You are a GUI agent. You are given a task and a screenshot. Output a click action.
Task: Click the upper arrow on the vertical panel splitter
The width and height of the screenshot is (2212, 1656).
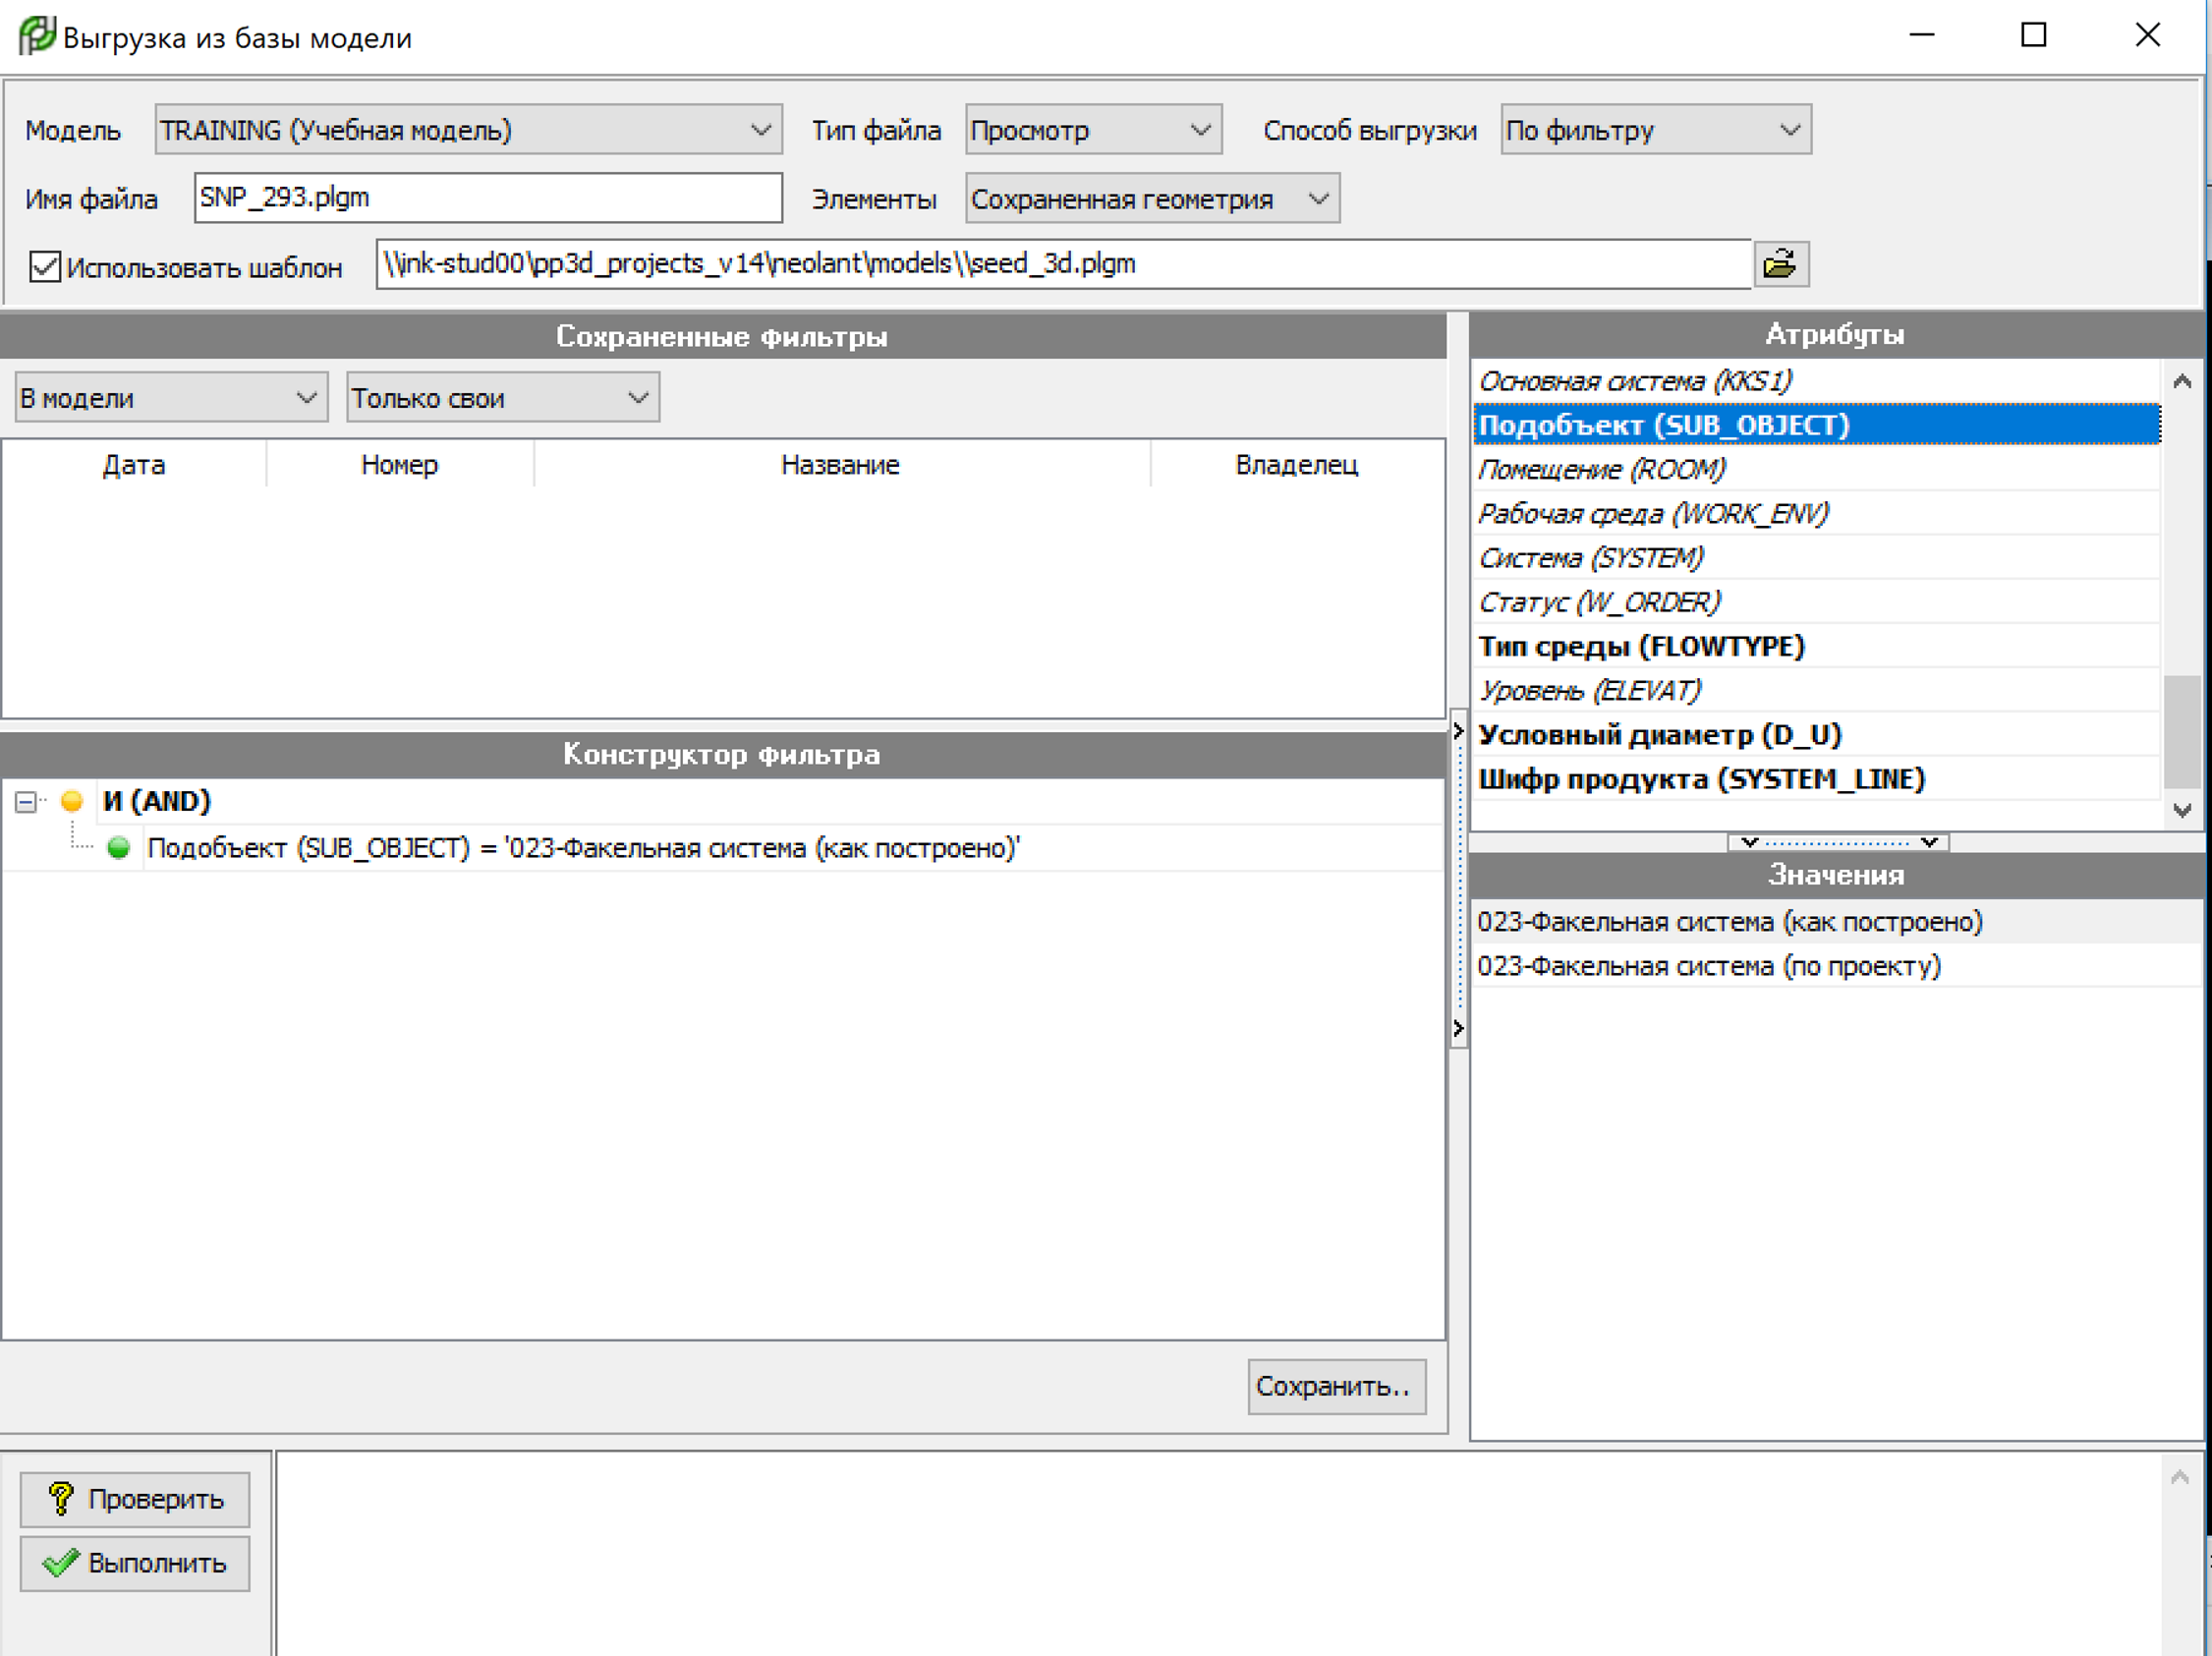pyautogui.click(x=1458, y=731)
